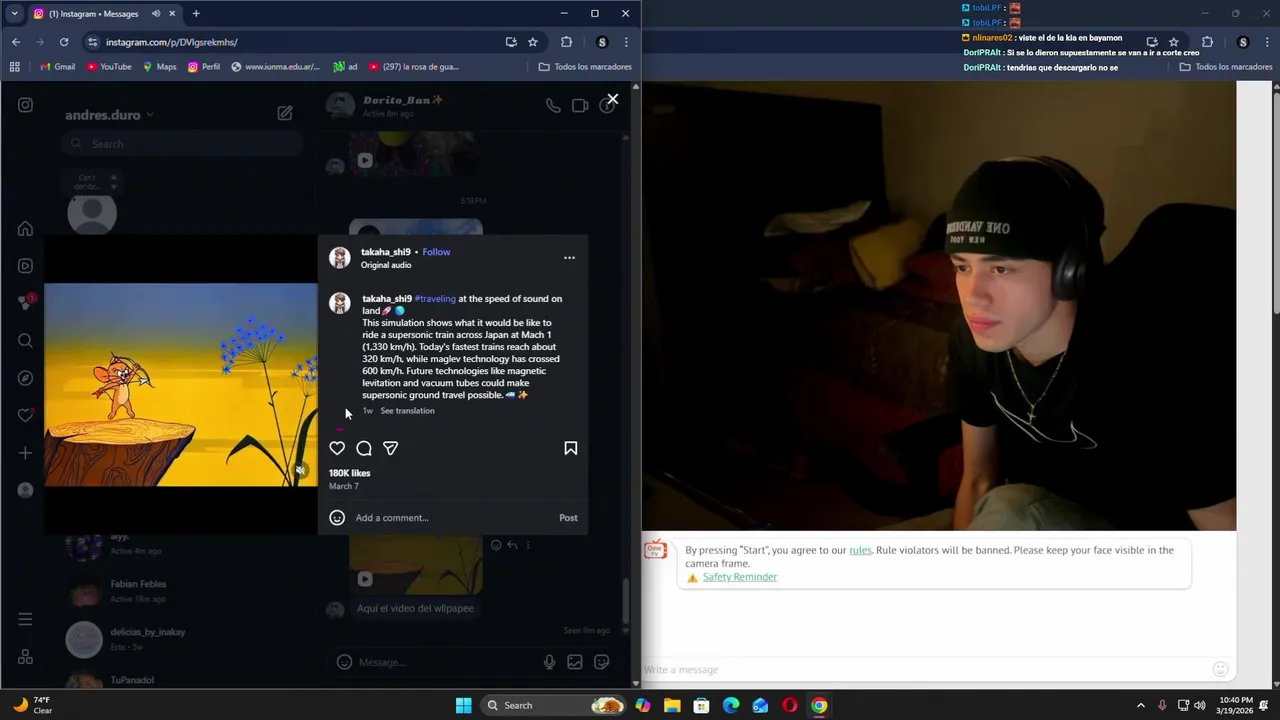The width and height of the screenshot is (1280, 720).
Task: Open the Safety Reminder link in the right window
Action: point(740,577)
